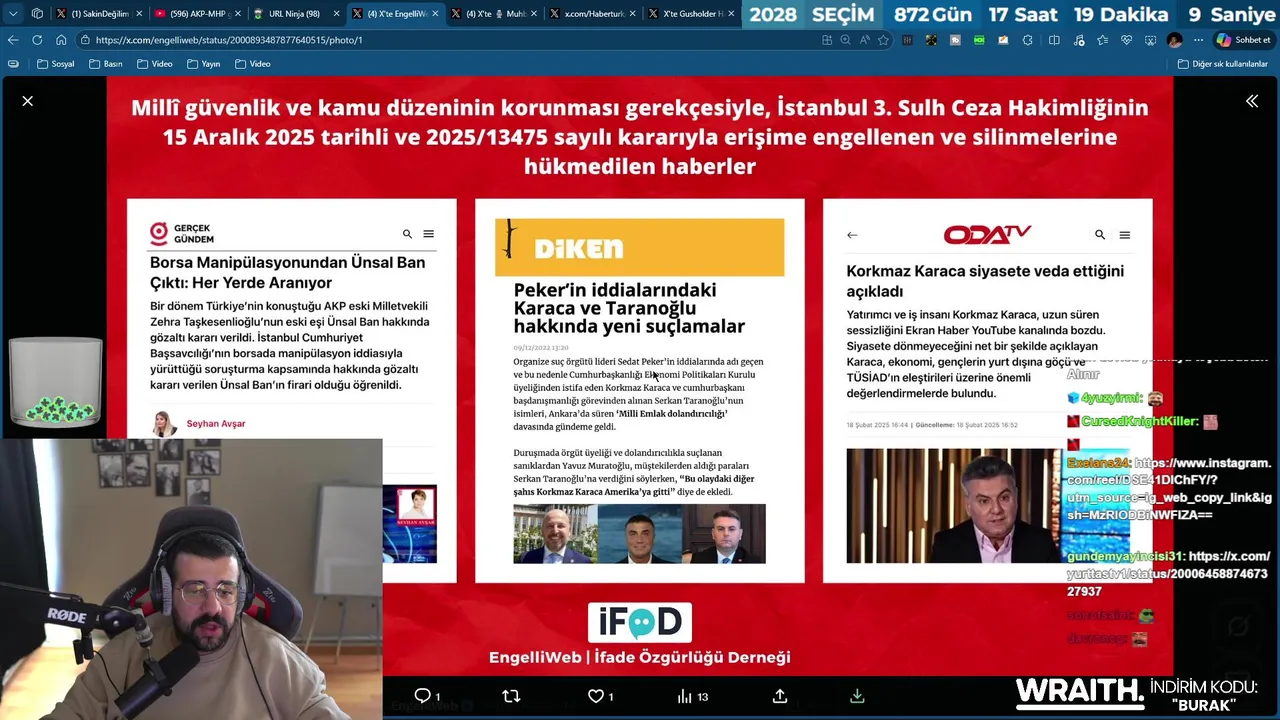The image size is (1280, 720).
Task: Click the instagram.com reel link in chat
Action: tap(1169, 489)
